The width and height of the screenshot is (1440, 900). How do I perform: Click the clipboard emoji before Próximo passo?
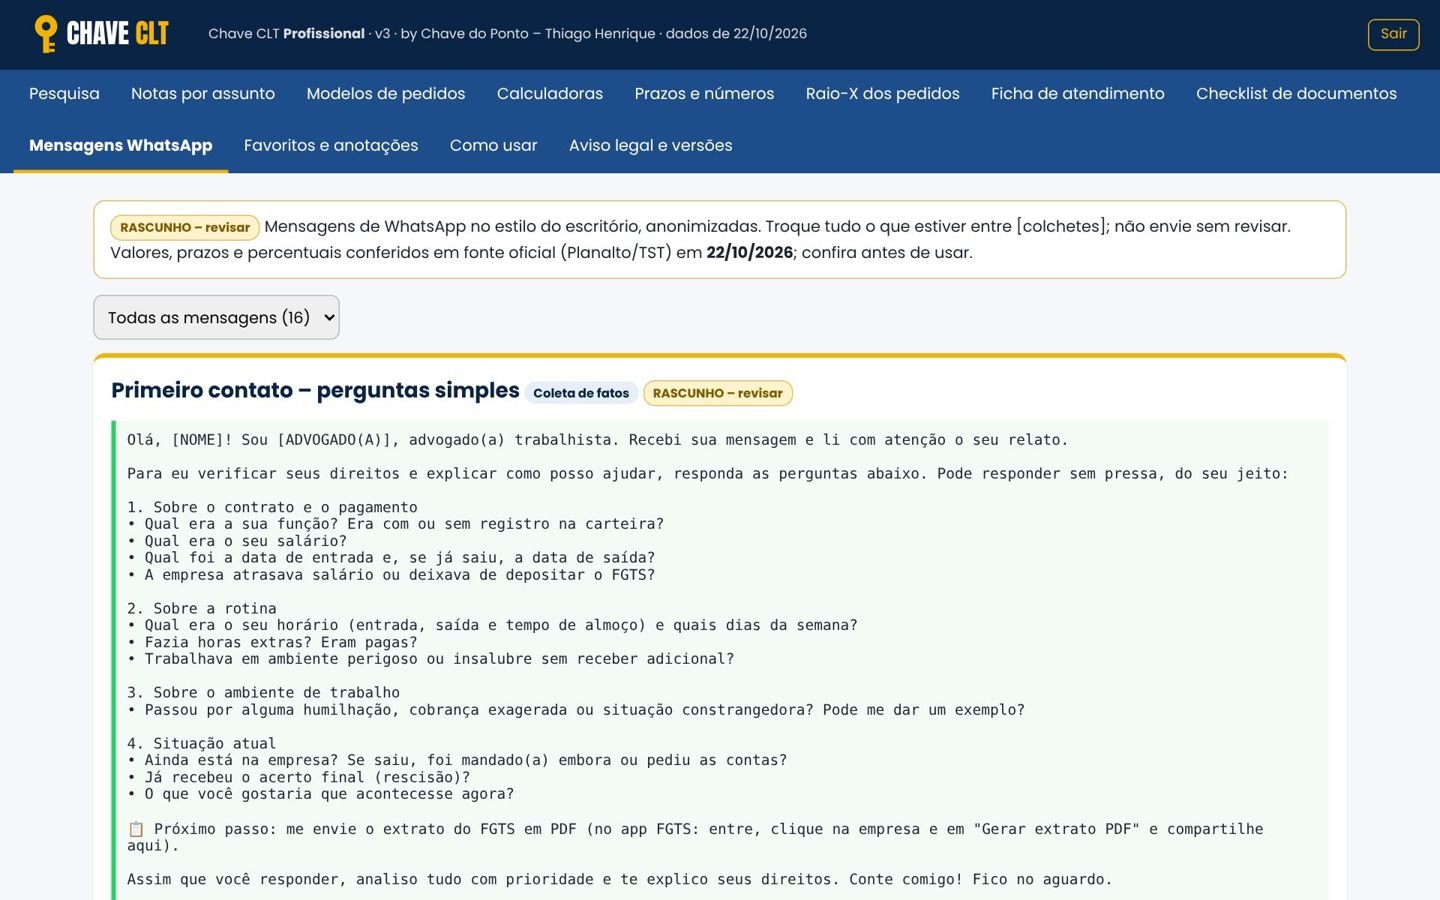tap(136, 829)
